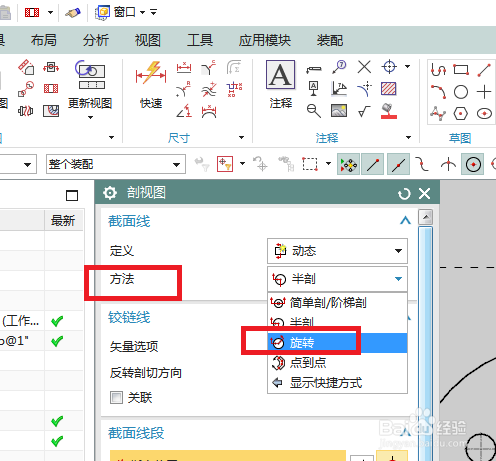Select the sketch Profile tool
The height and width of the screenshot is (461, 496).
click(438, 69)
